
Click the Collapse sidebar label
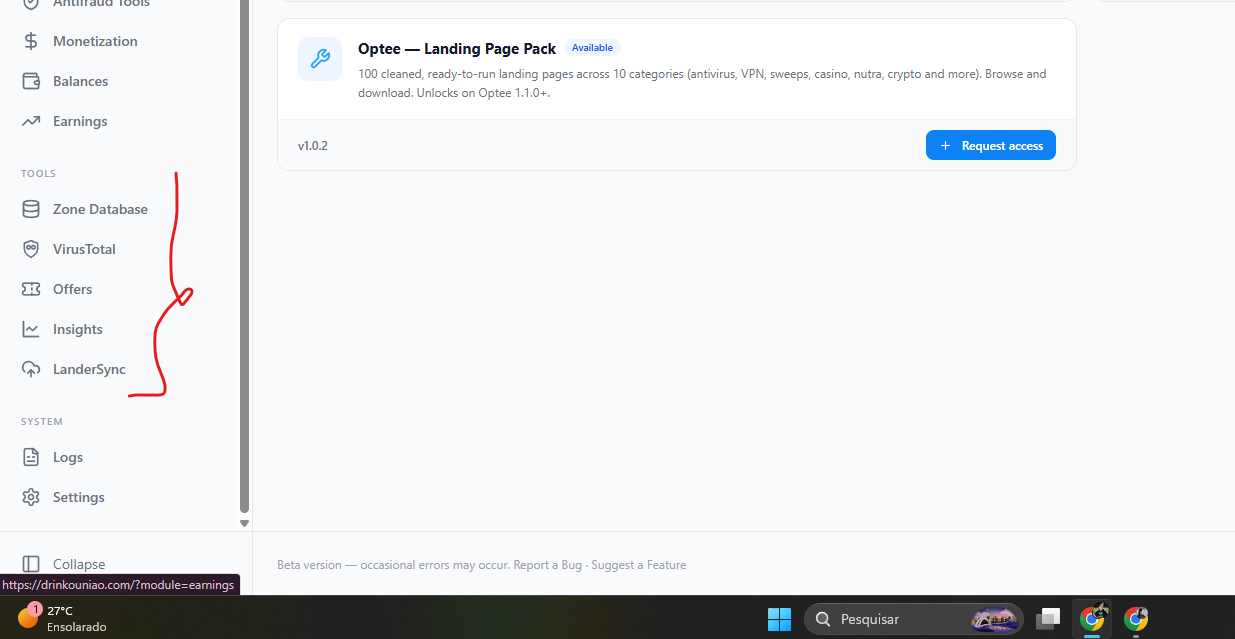point(79,564)
